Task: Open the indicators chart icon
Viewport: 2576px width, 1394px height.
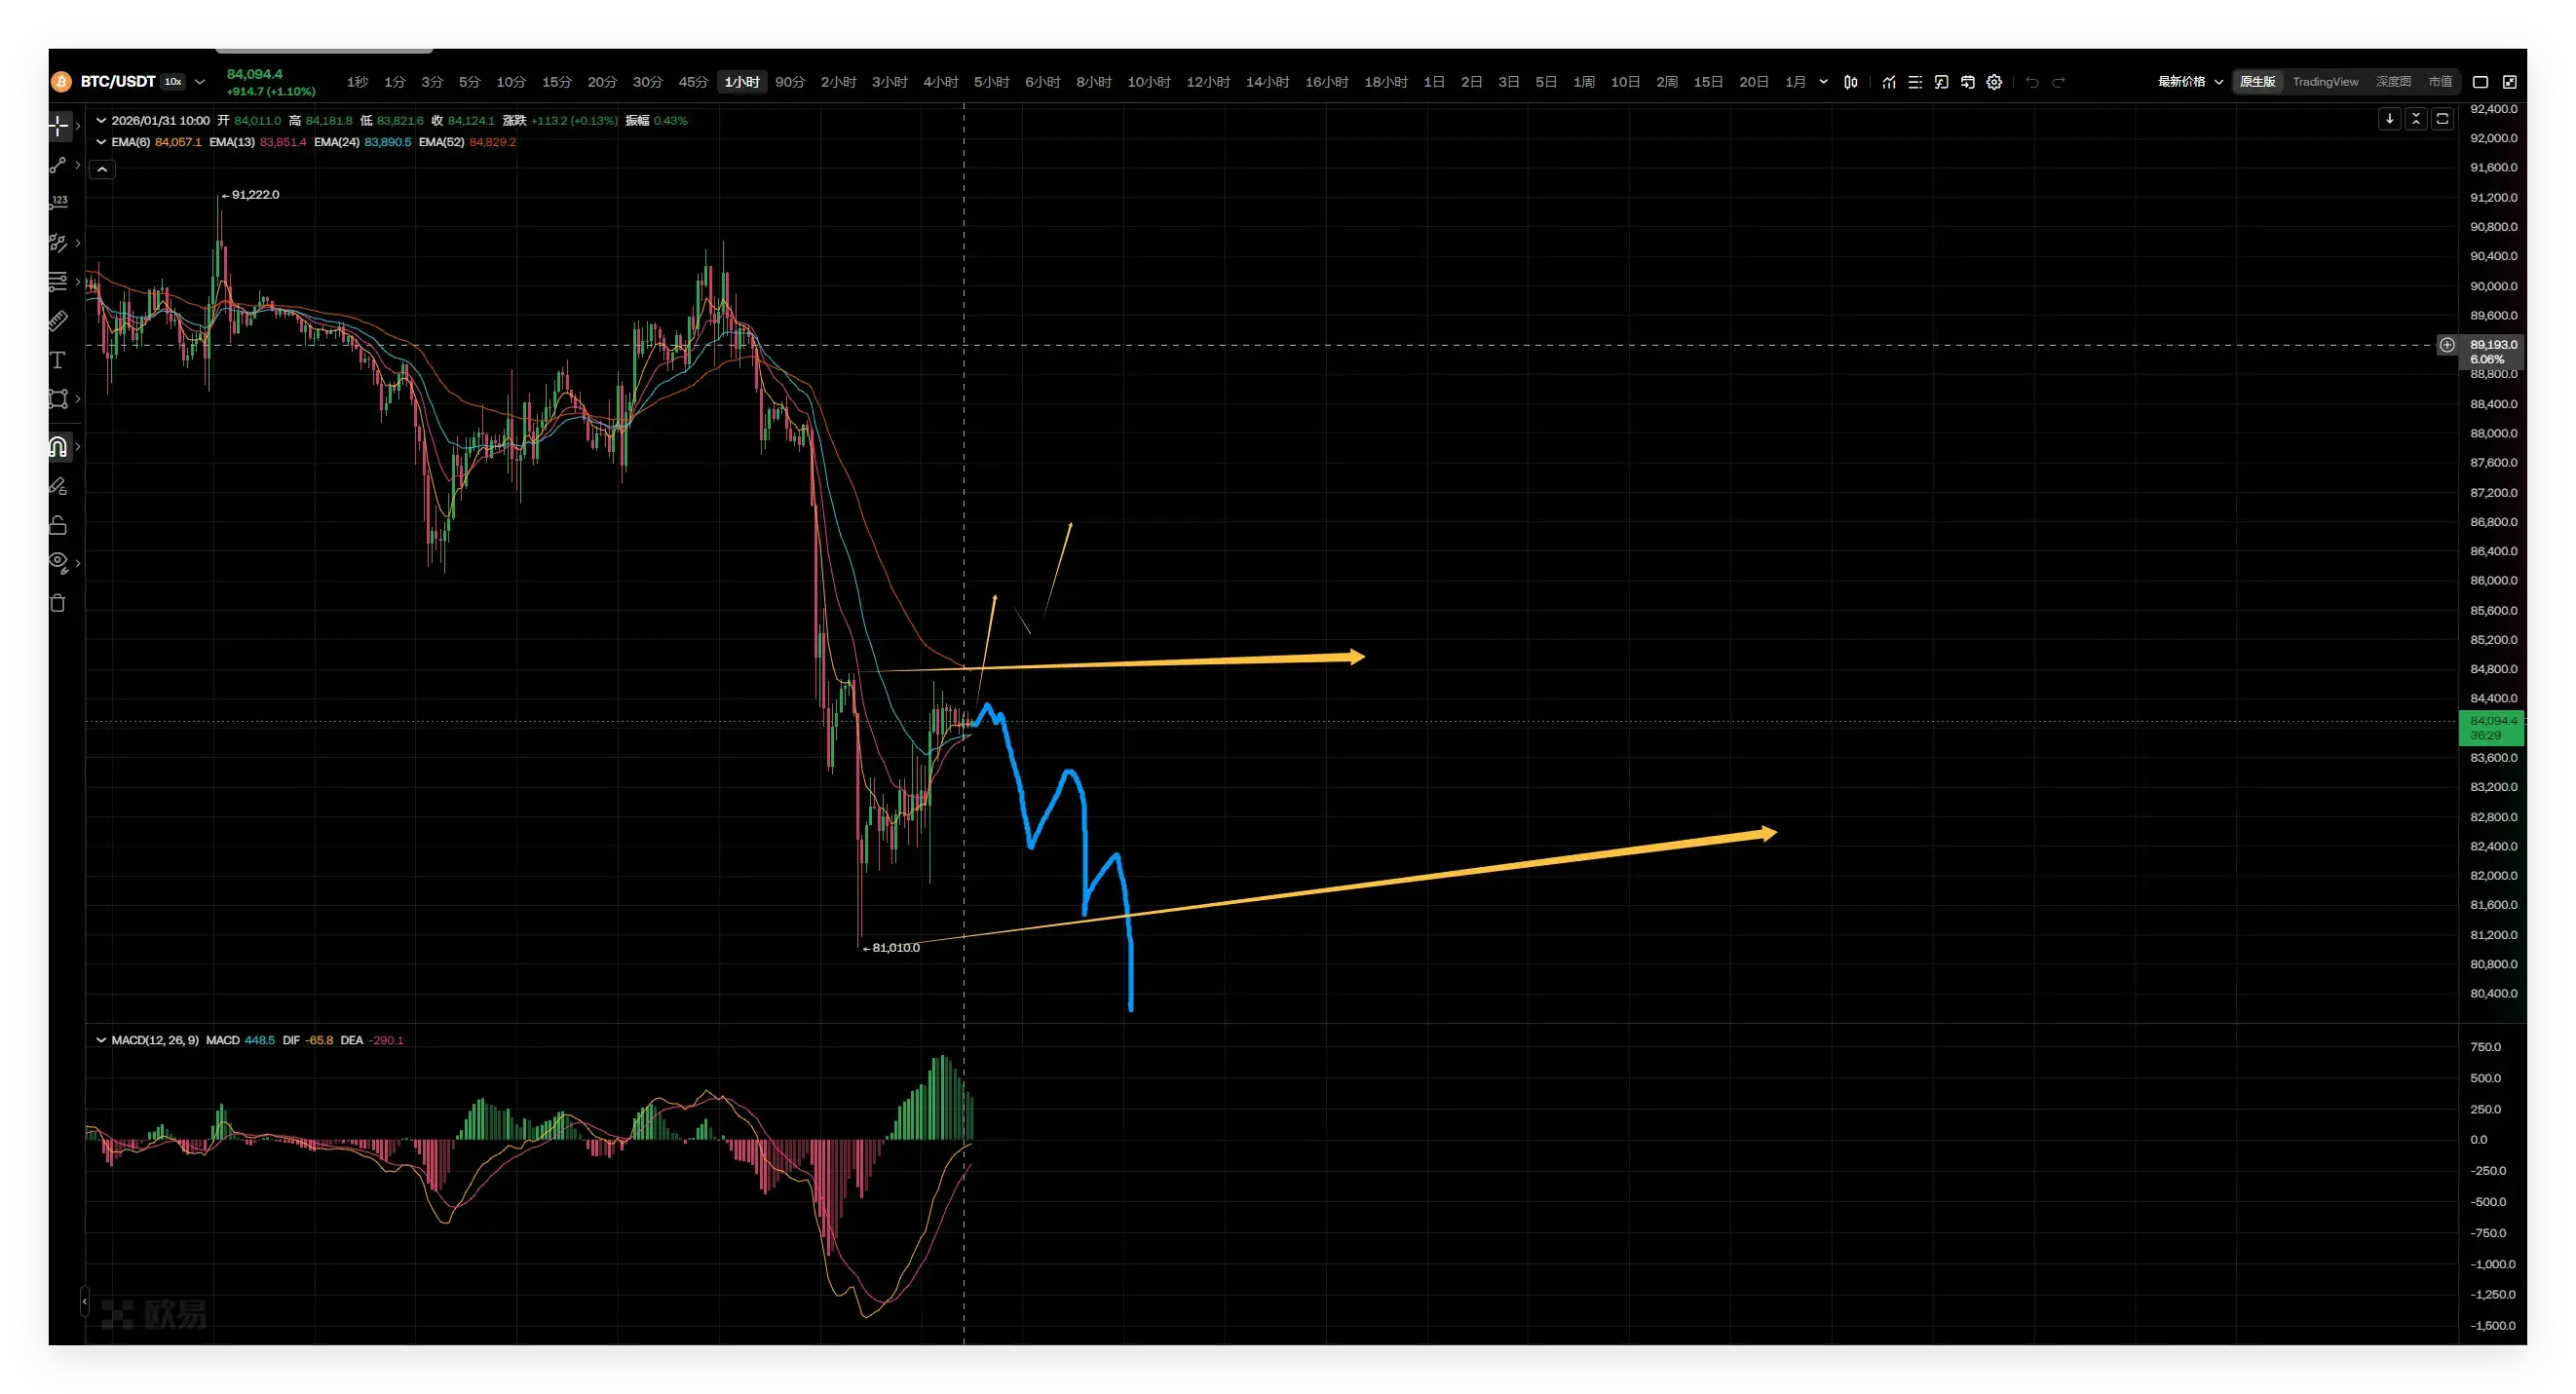Action: [1888, 82]
